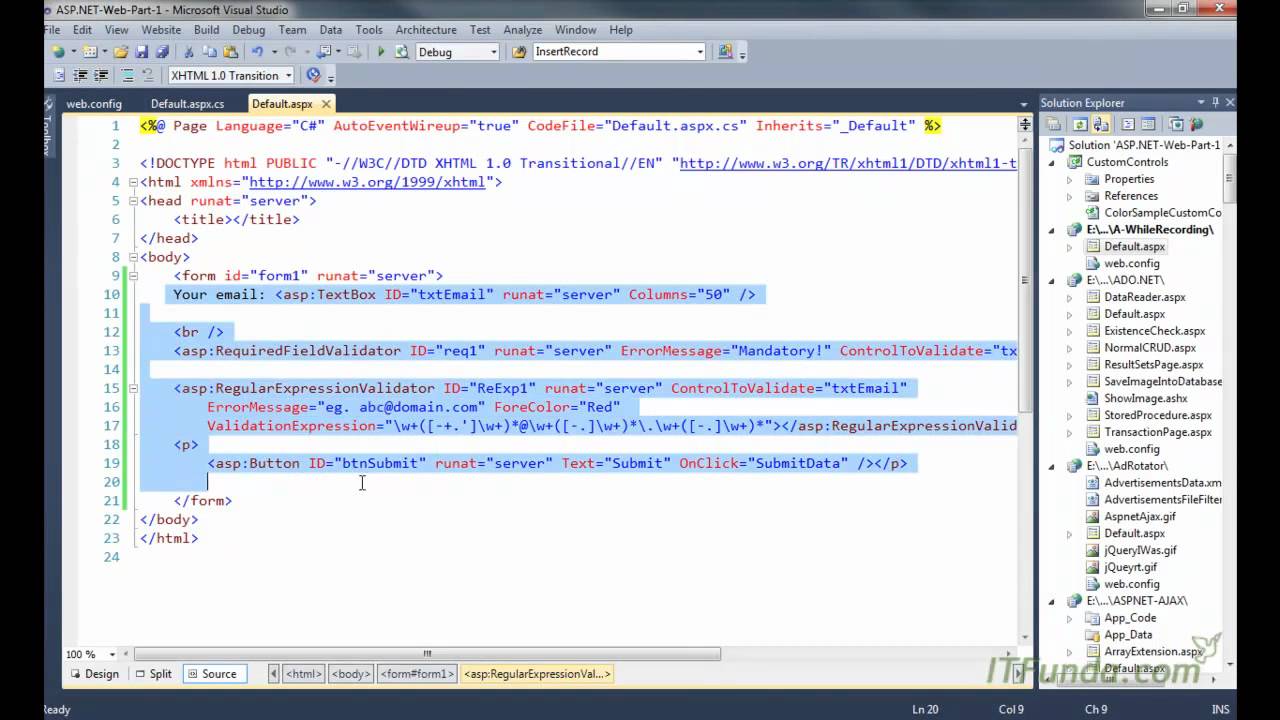Screen dimensions: 1280x720
Task: Open the InsertRecord find combo box
Action: [x=700, y=52]
